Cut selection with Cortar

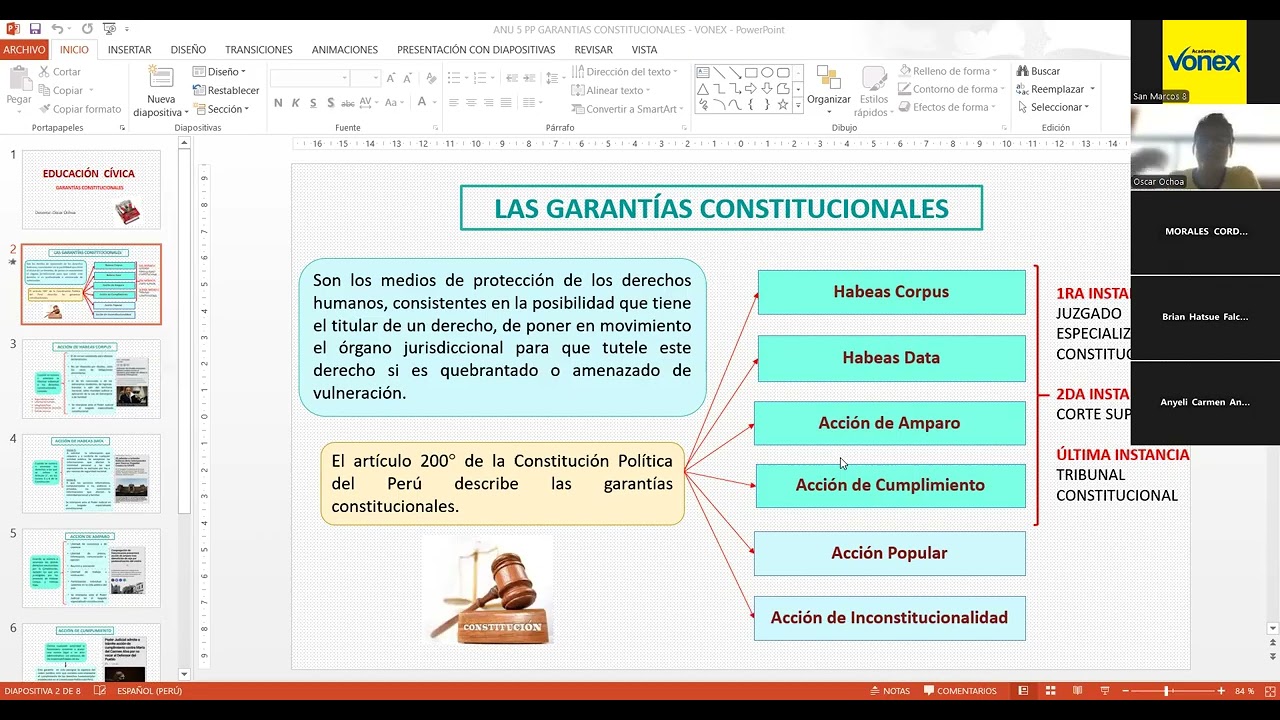pyautogui.click(x=59, y=72)
